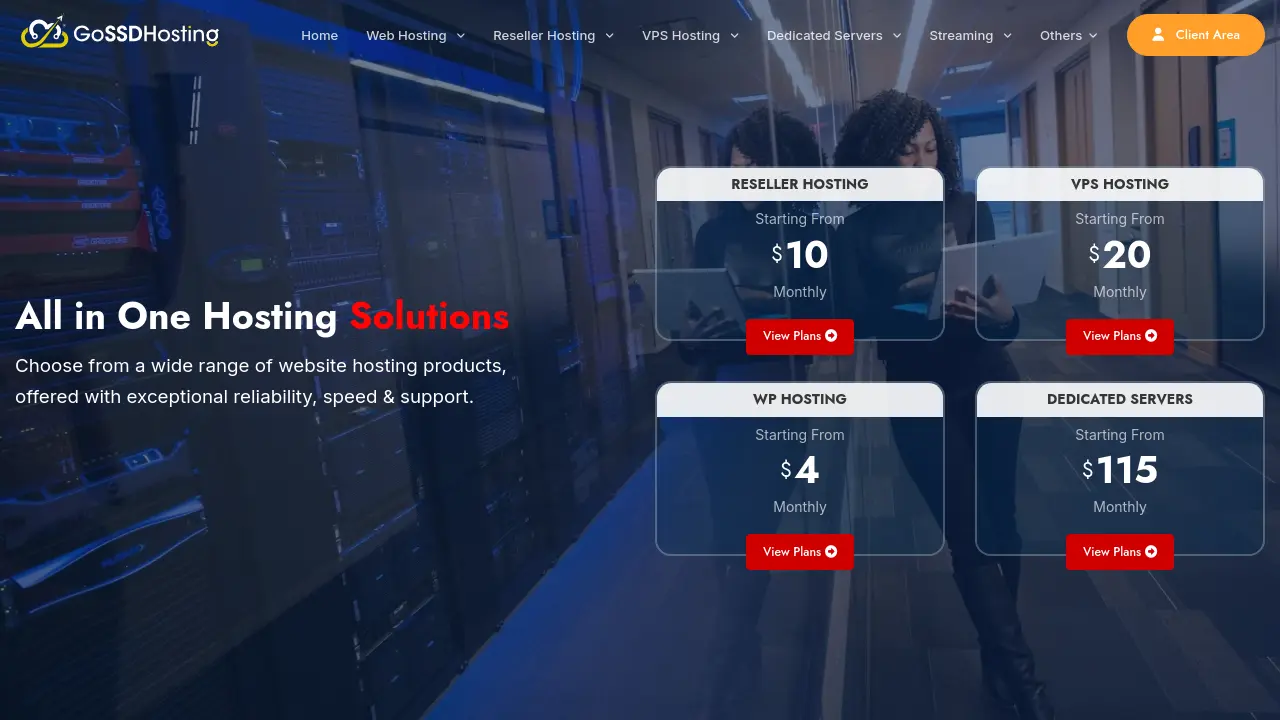Screen dimensions: 1280x720
Task: Click the GoSSDHosting logo
Action: point(120,32)
